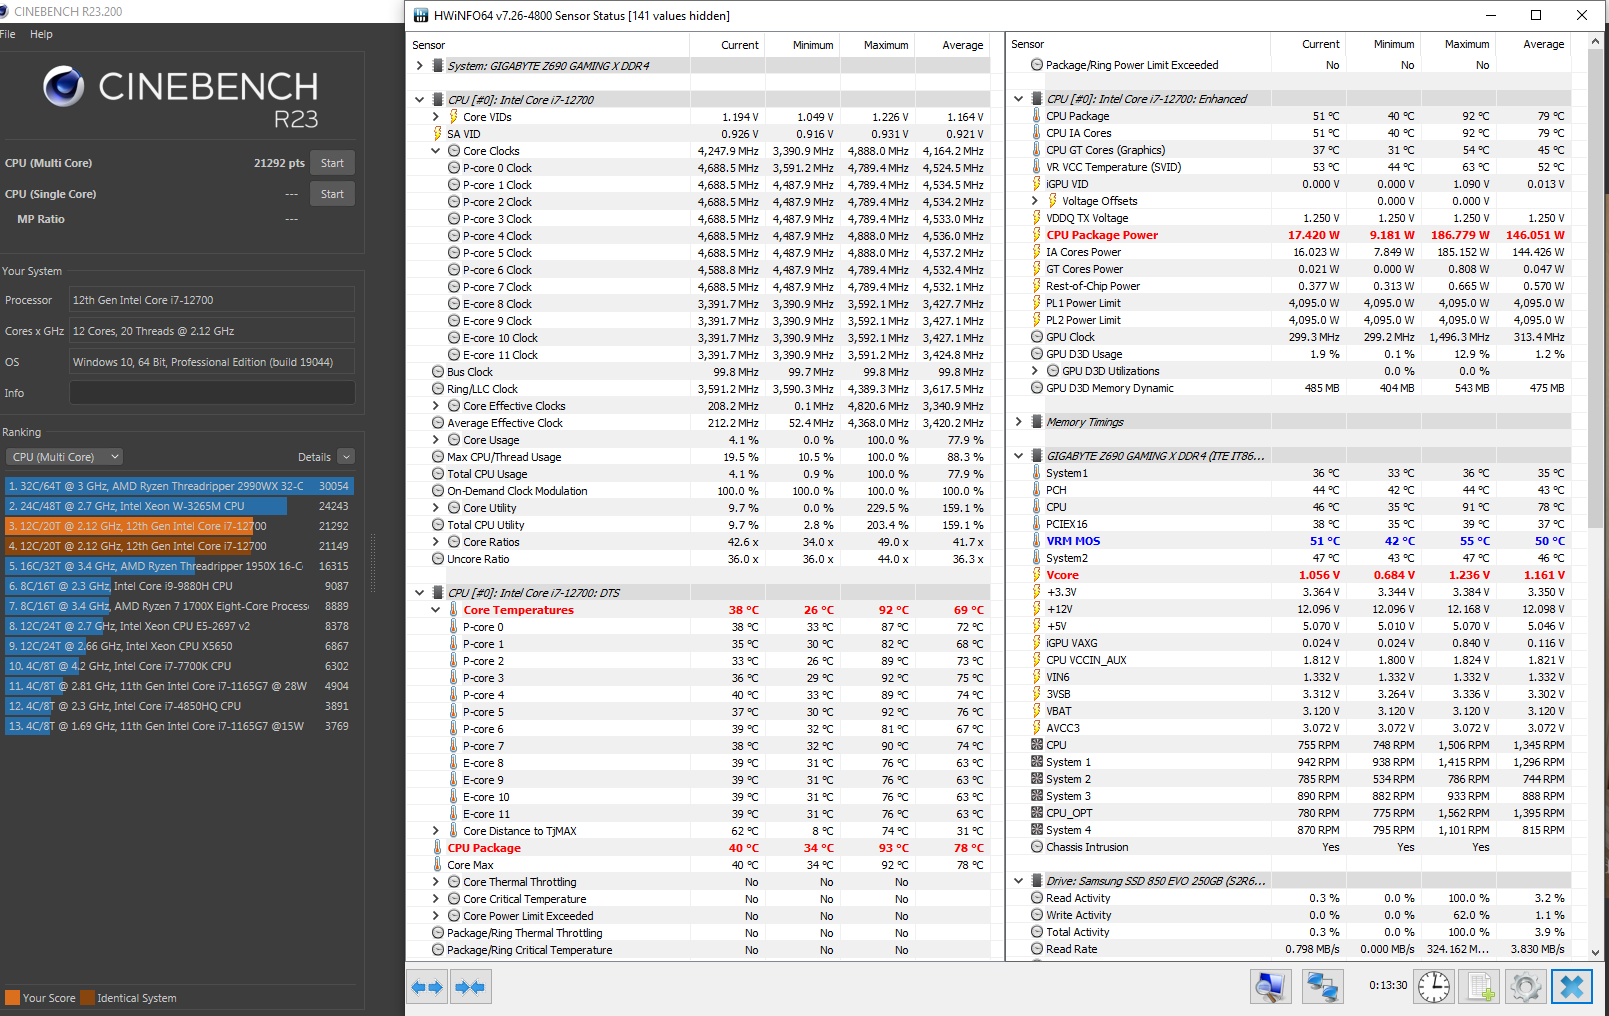Click the chip icon beside Memory Timings
Image resolution: width=1609 pixels, height=1016 pixels.
pos(1037,422)
